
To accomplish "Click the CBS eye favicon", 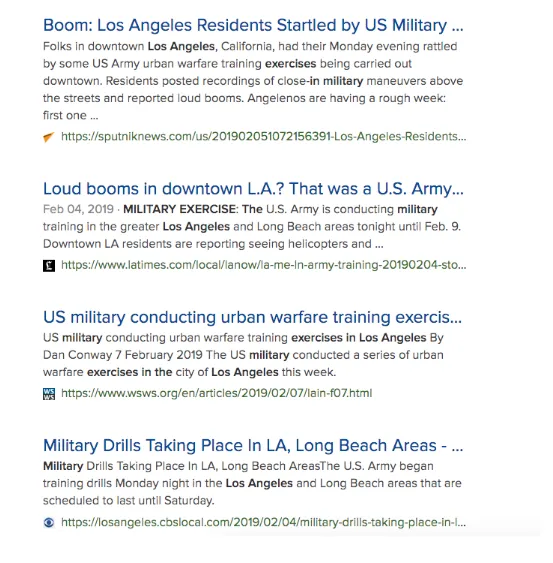I will [x=49, y=522].
